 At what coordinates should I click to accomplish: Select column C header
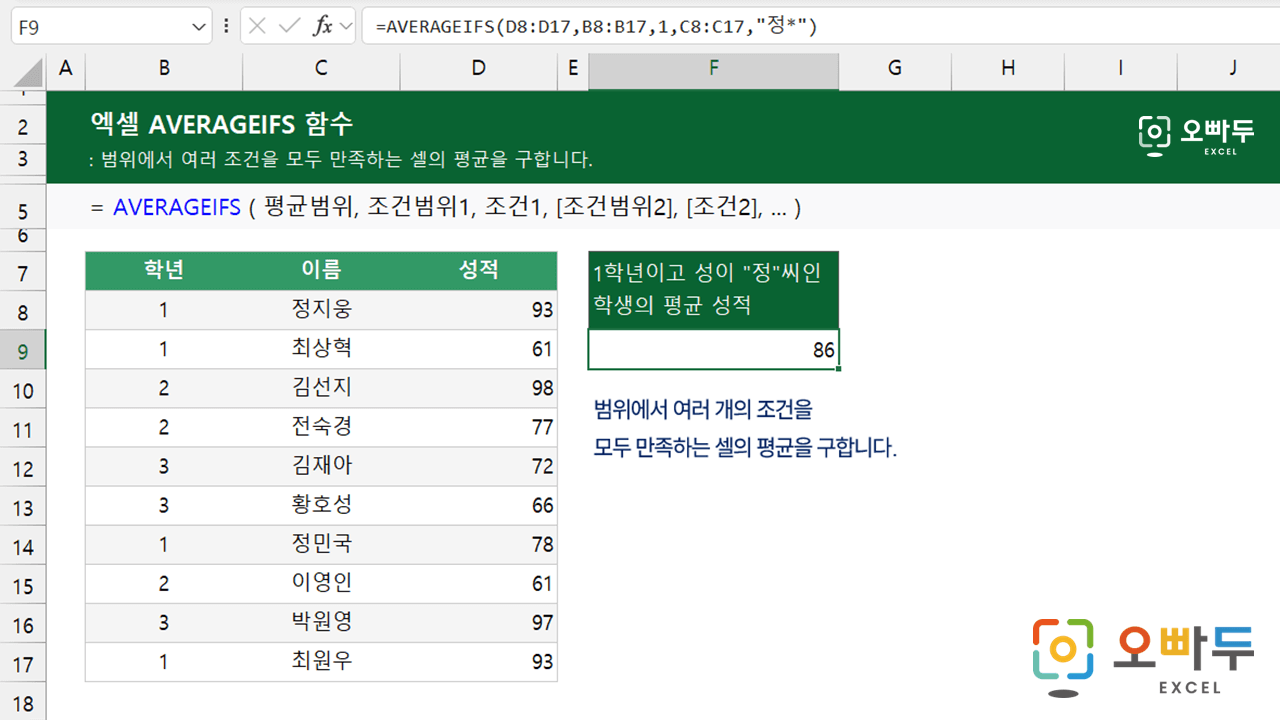coord(321,68)
